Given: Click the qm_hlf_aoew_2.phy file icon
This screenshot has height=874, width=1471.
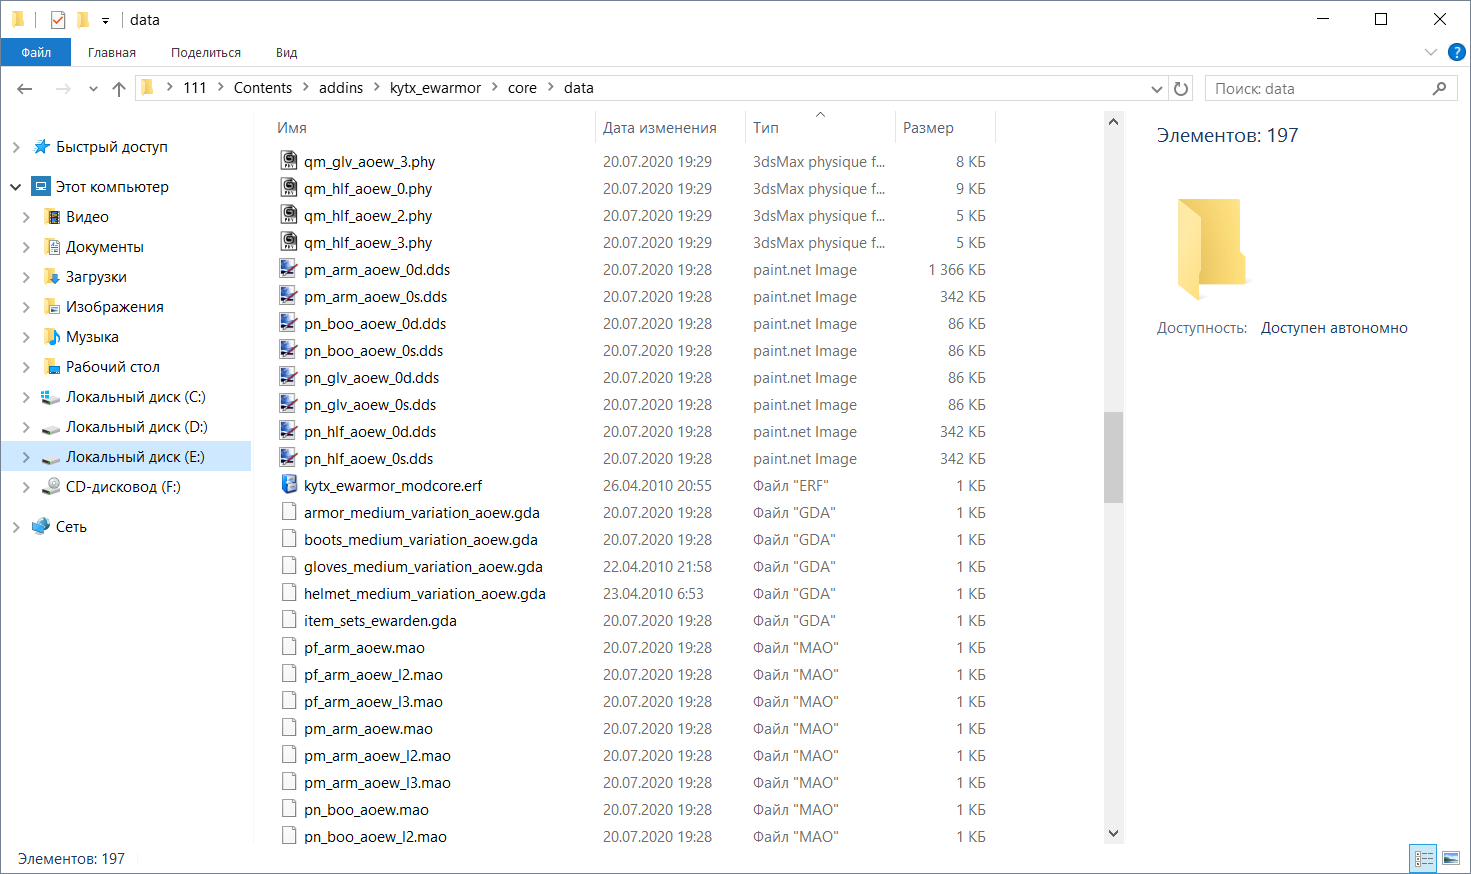Looking at the screenshot, I should (288, 215).
